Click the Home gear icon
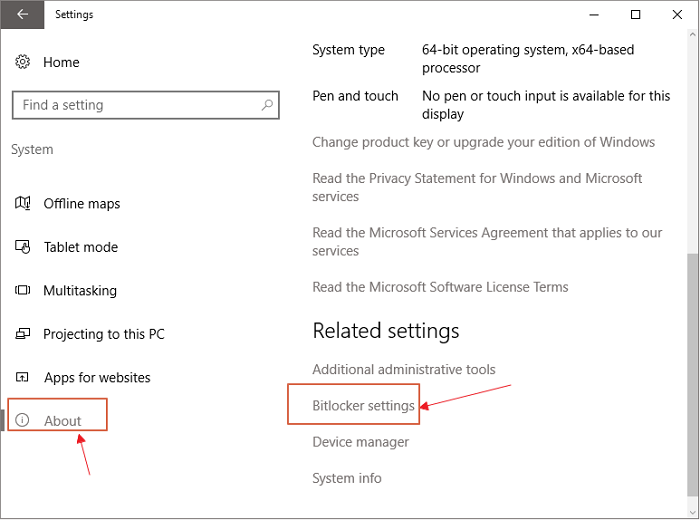Image resolution: width=700 pixels, height=520 pixels. click(23, 62)
